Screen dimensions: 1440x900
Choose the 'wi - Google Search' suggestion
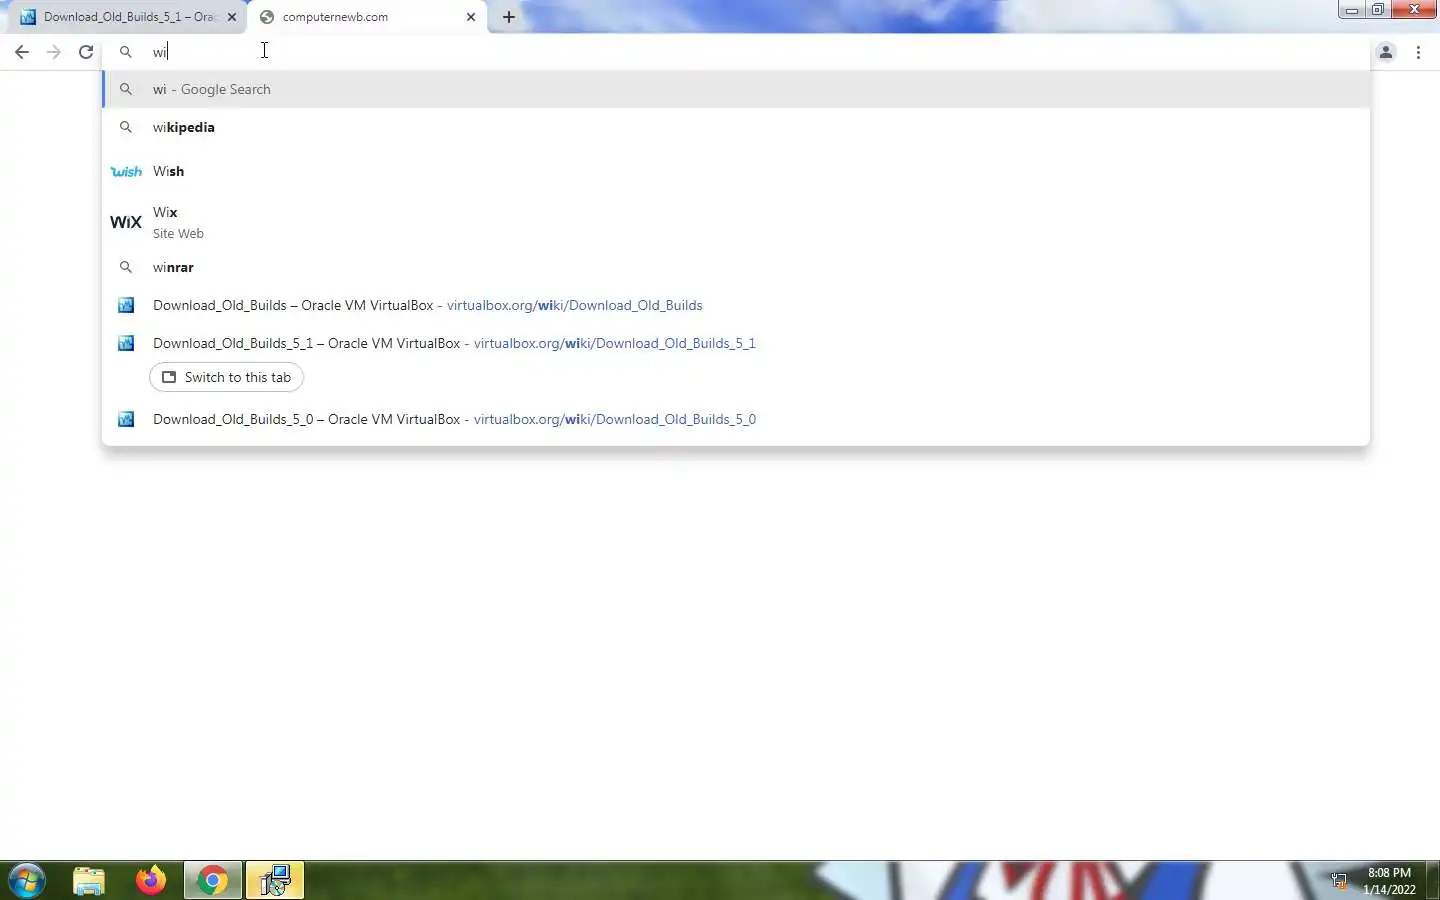coord(736,89)
